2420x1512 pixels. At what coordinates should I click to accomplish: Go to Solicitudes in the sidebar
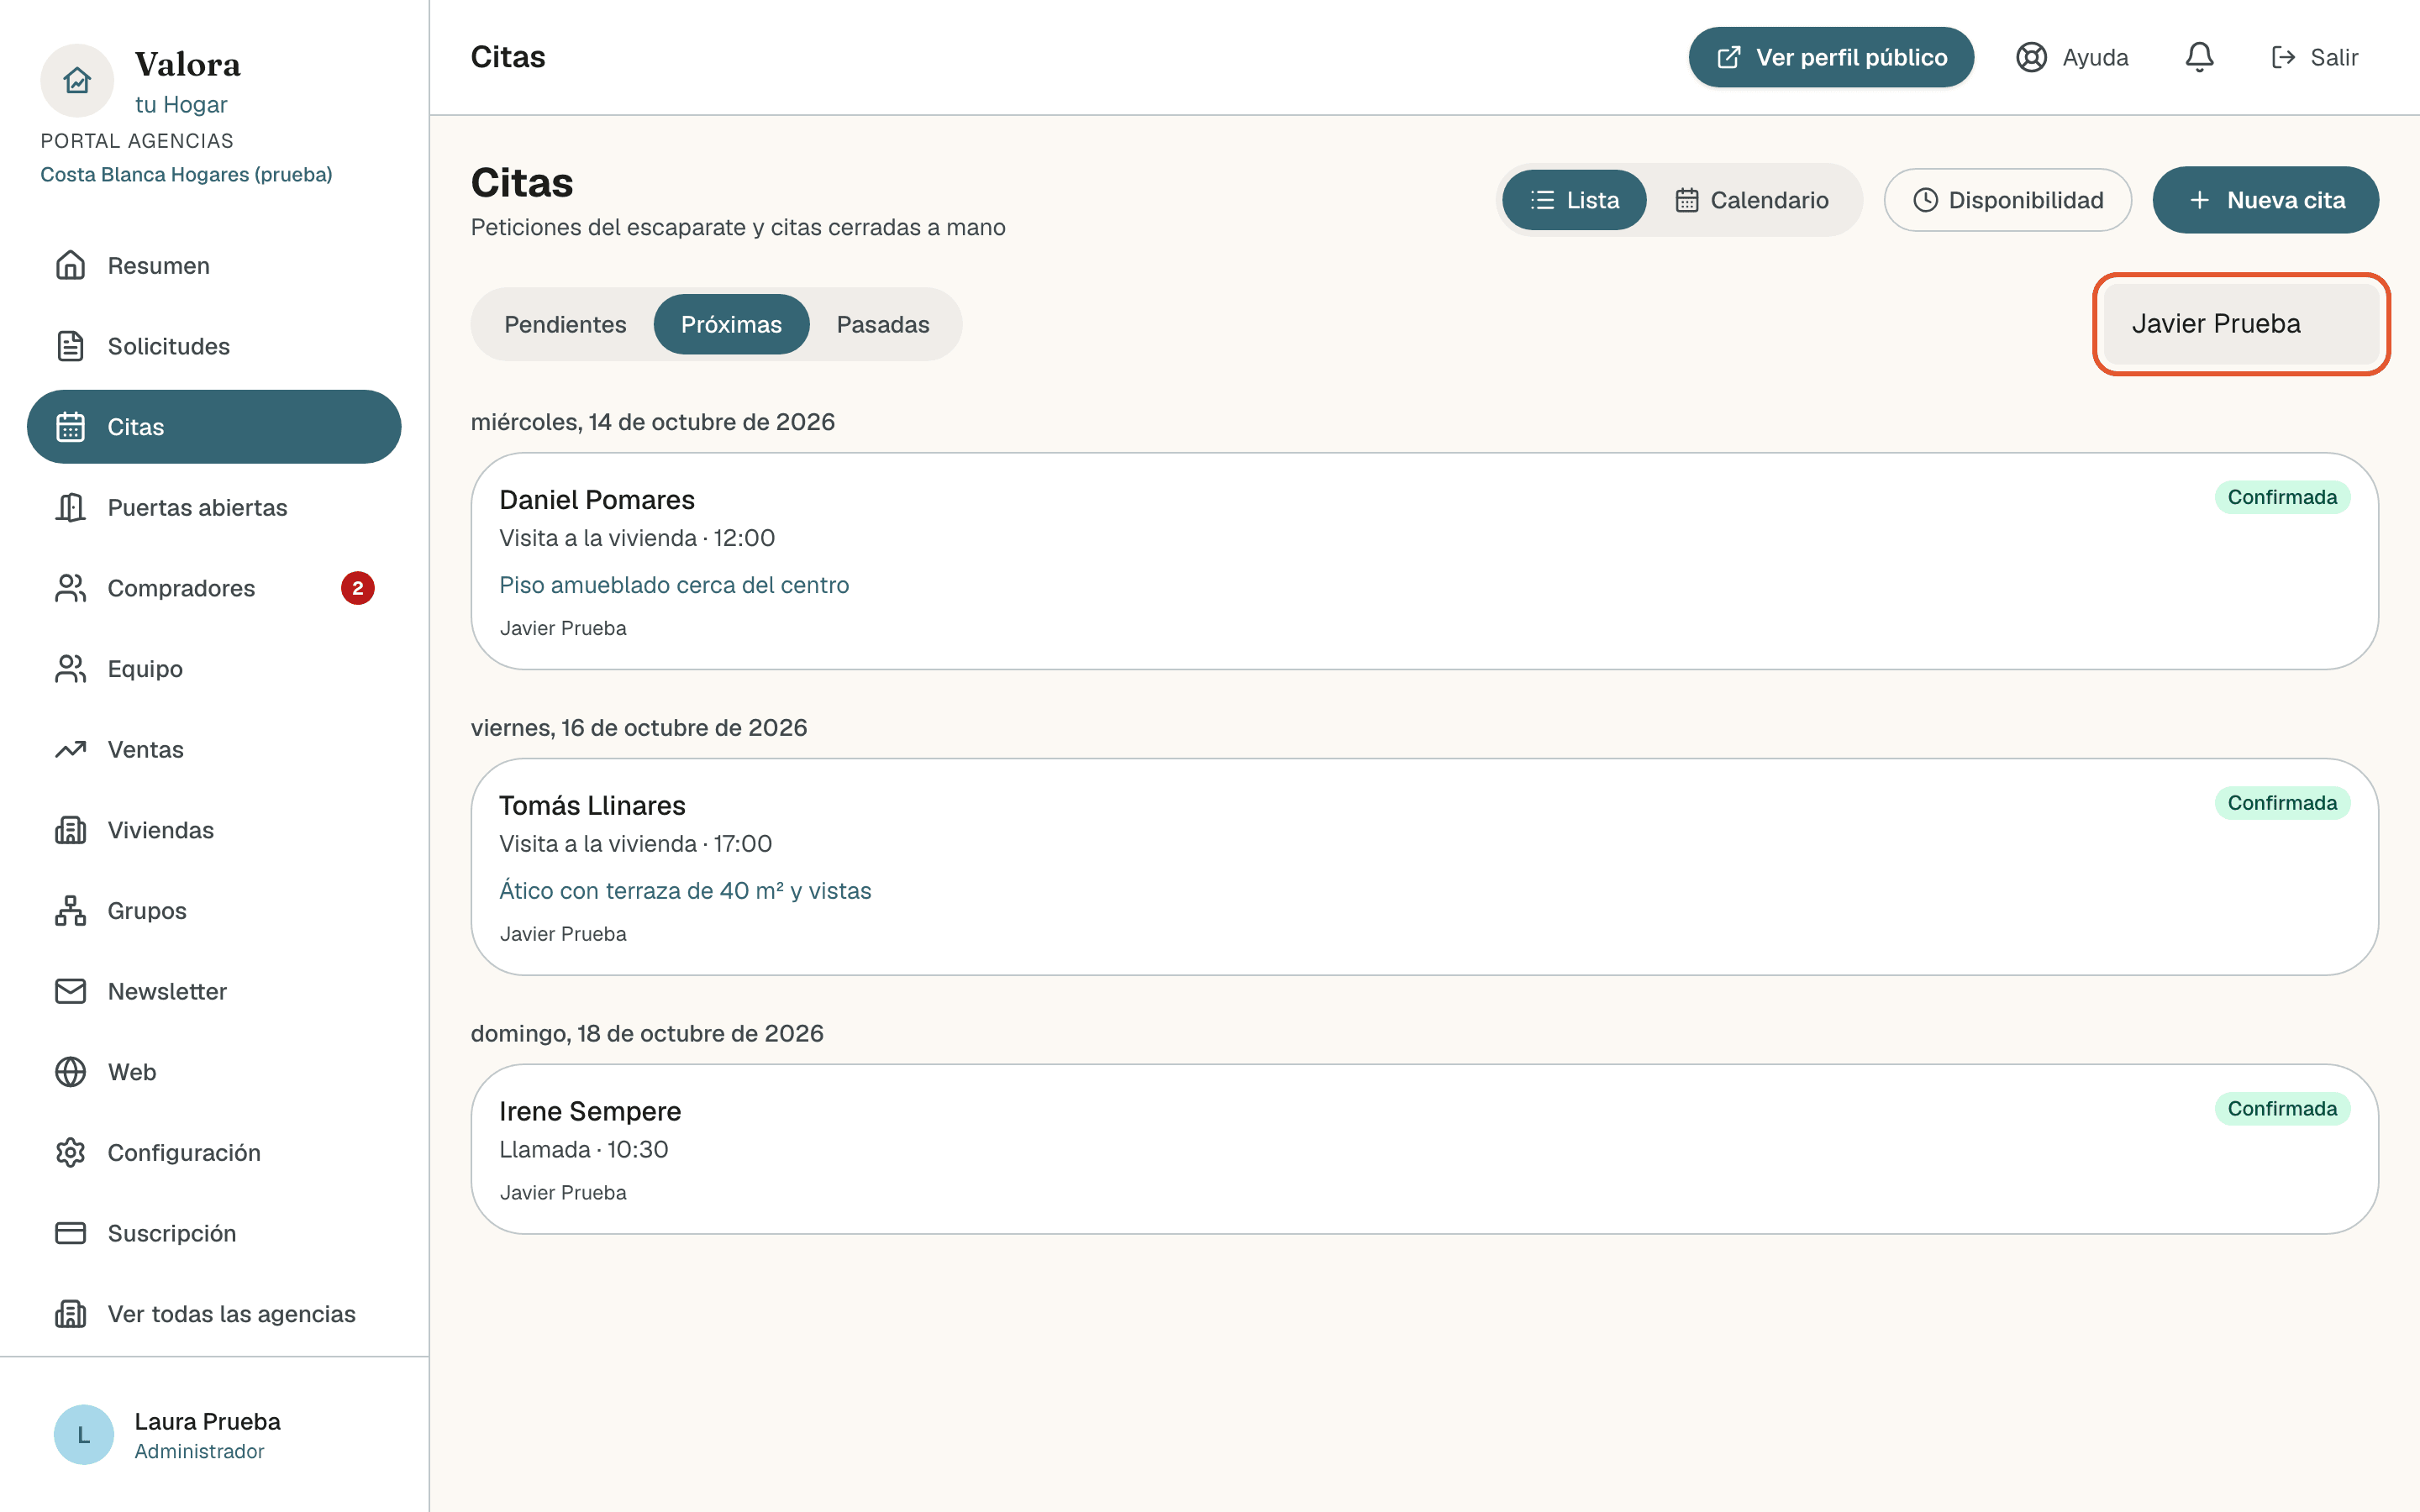(x=214, y=346)
